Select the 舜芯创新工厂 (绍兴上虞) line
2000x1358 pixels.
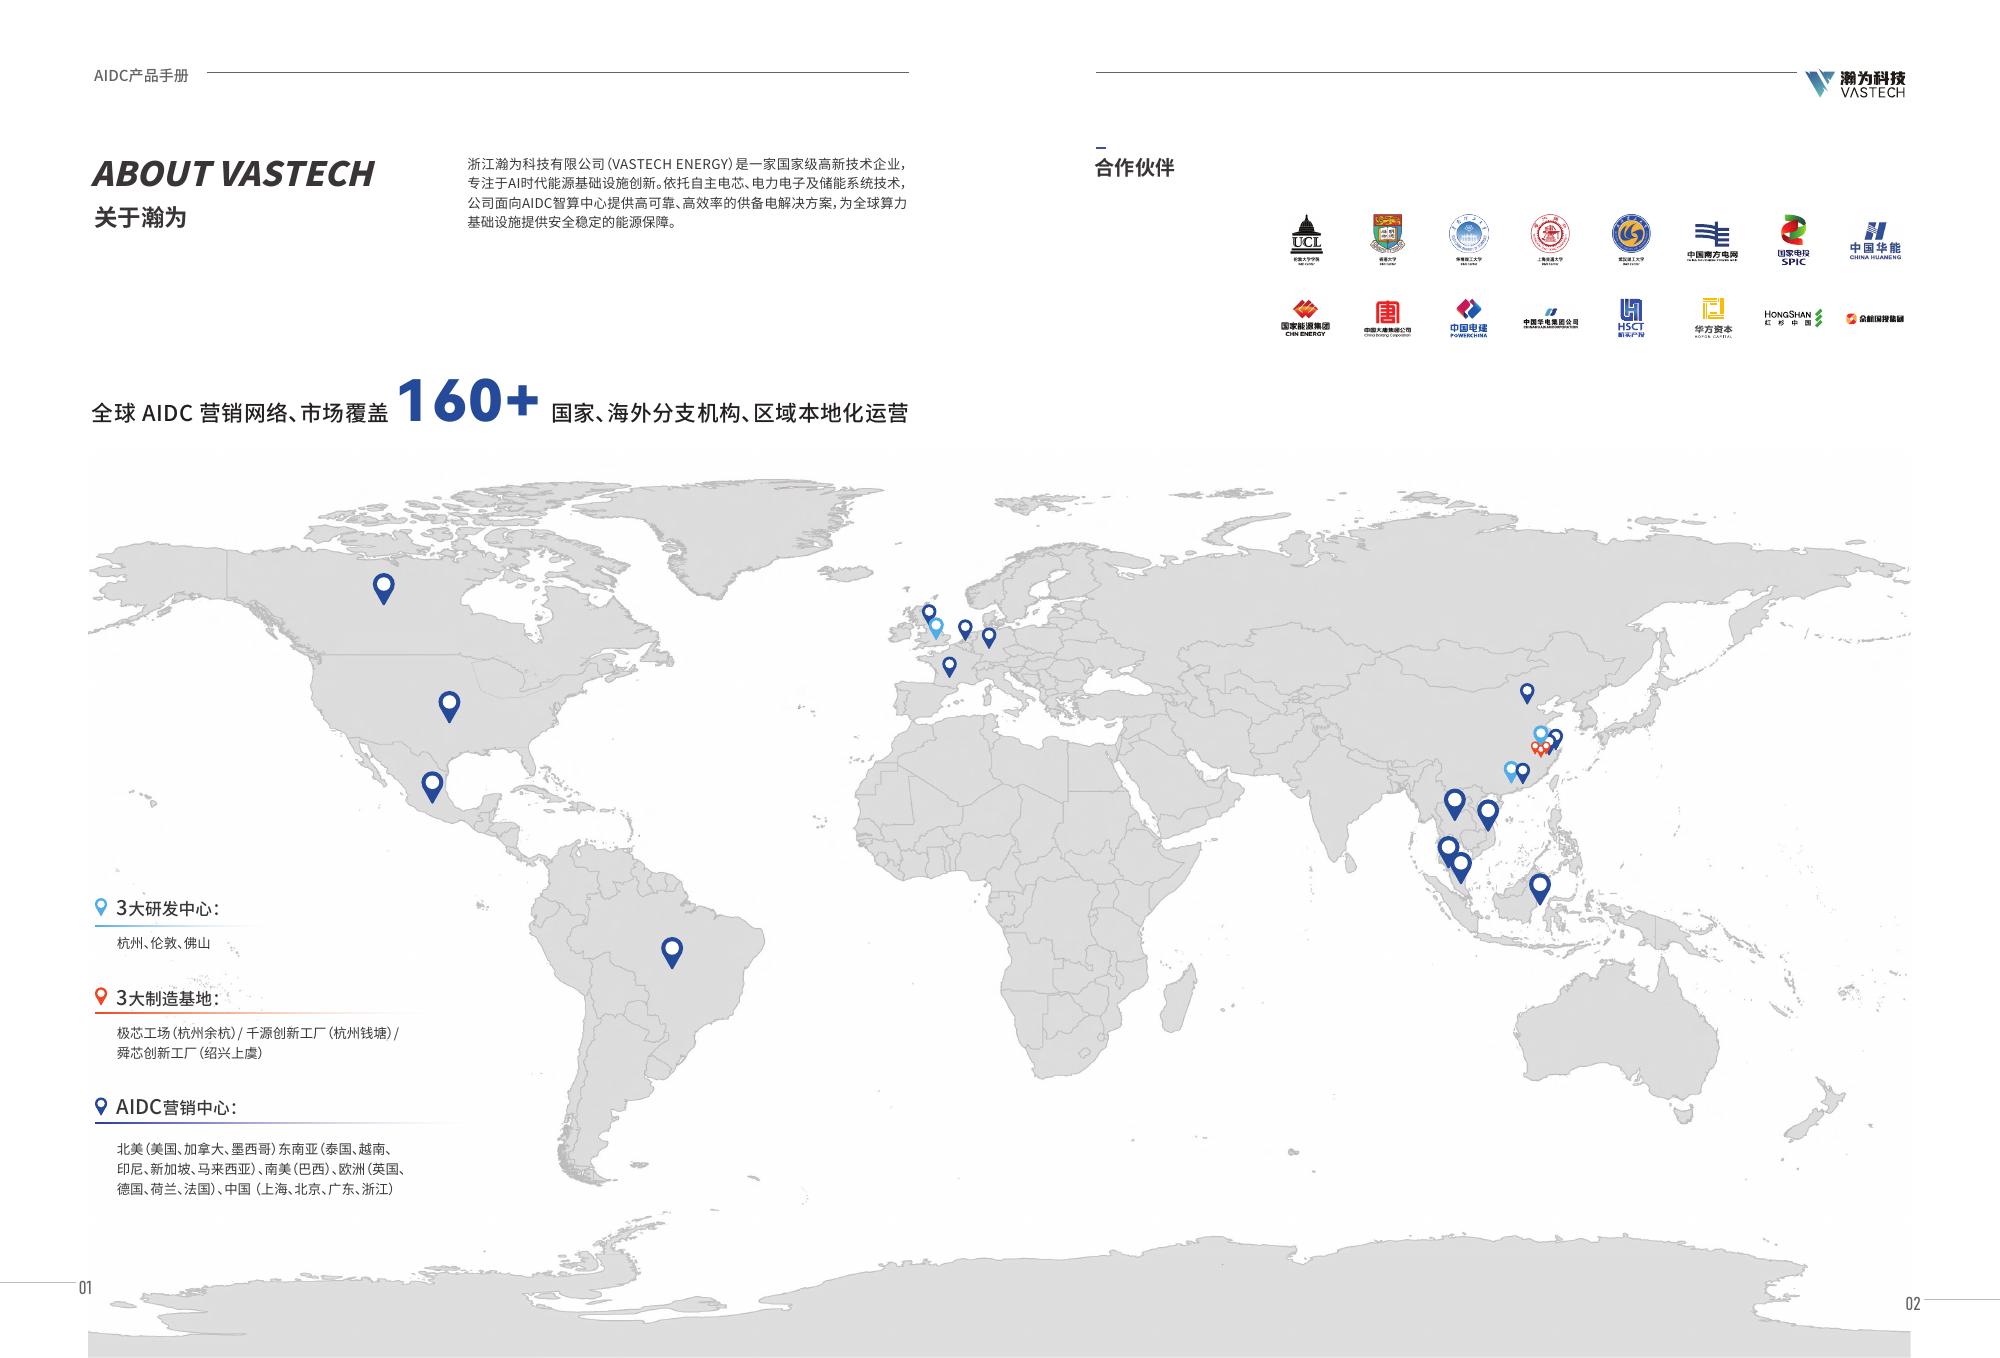click(x=190, y=1053)
